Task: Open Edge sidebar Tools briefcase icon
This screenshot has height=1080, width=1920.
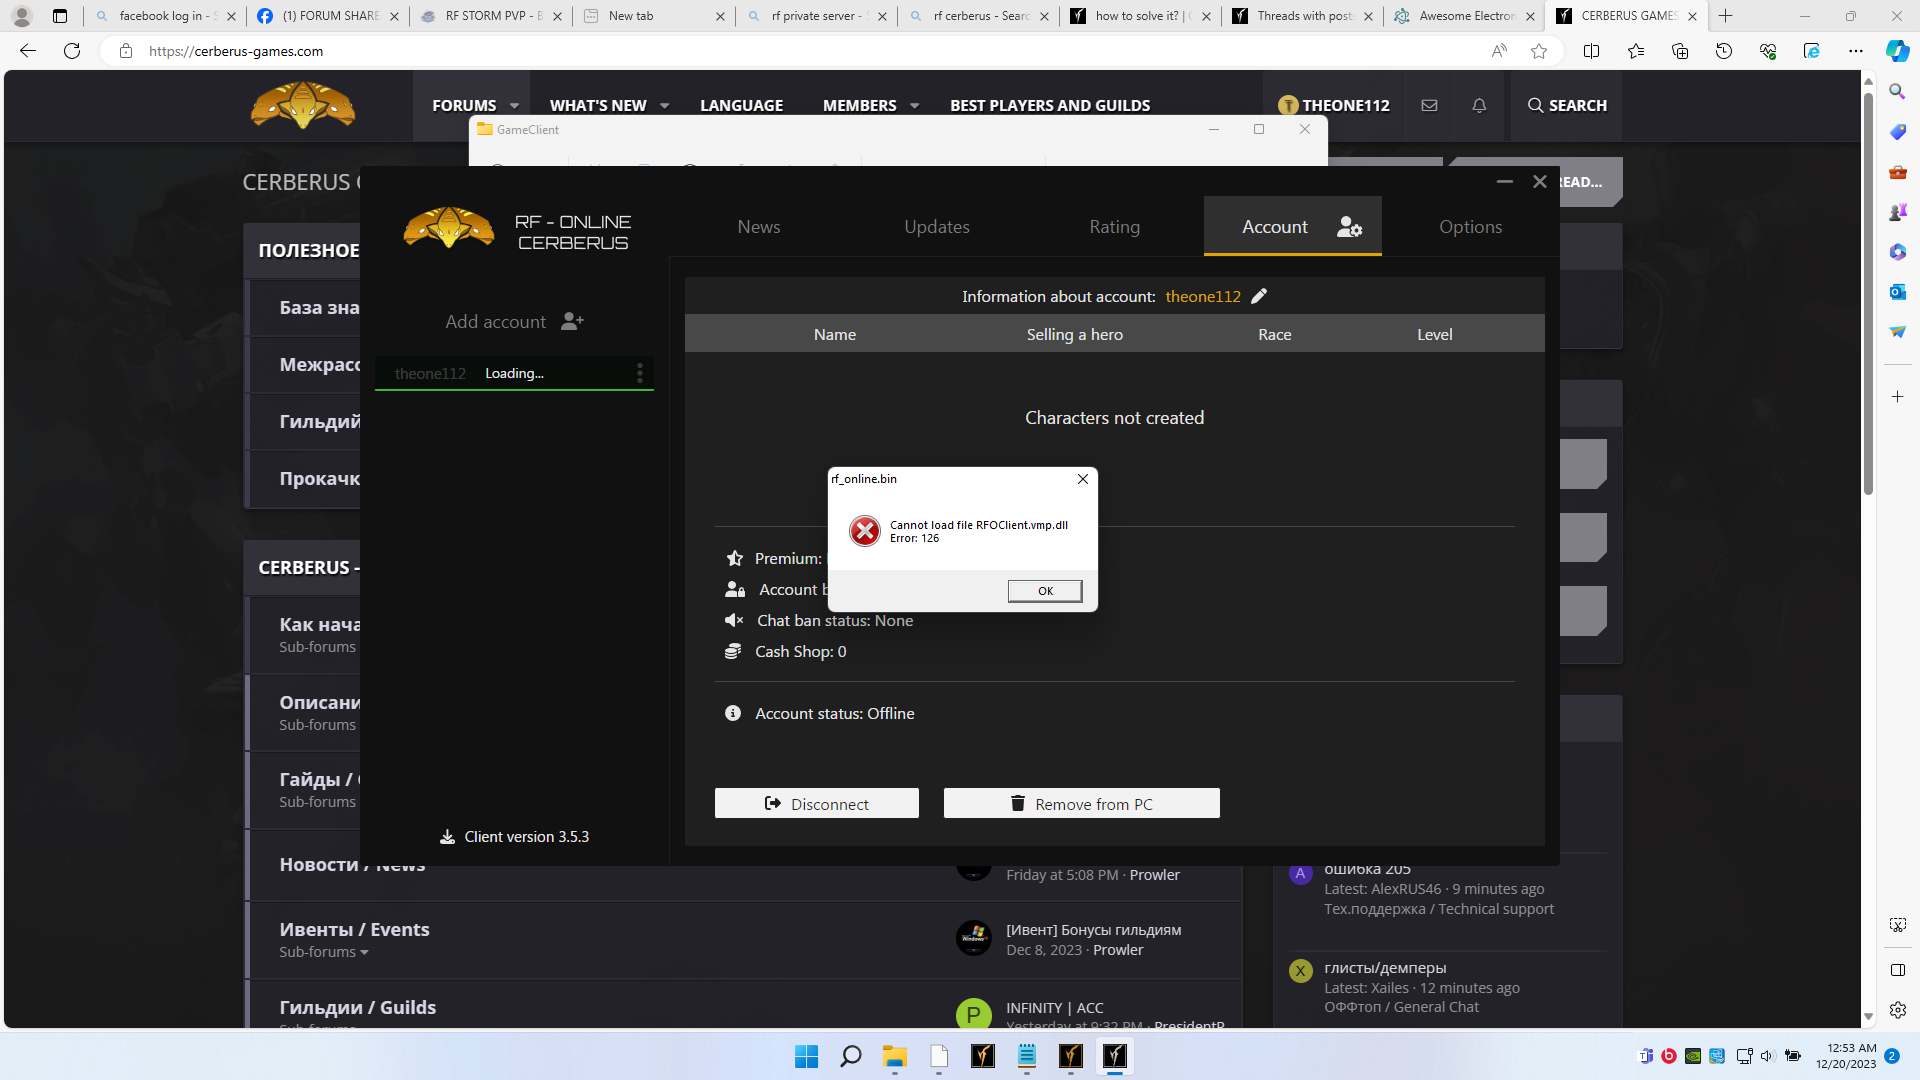Action: coord(1897,172)
